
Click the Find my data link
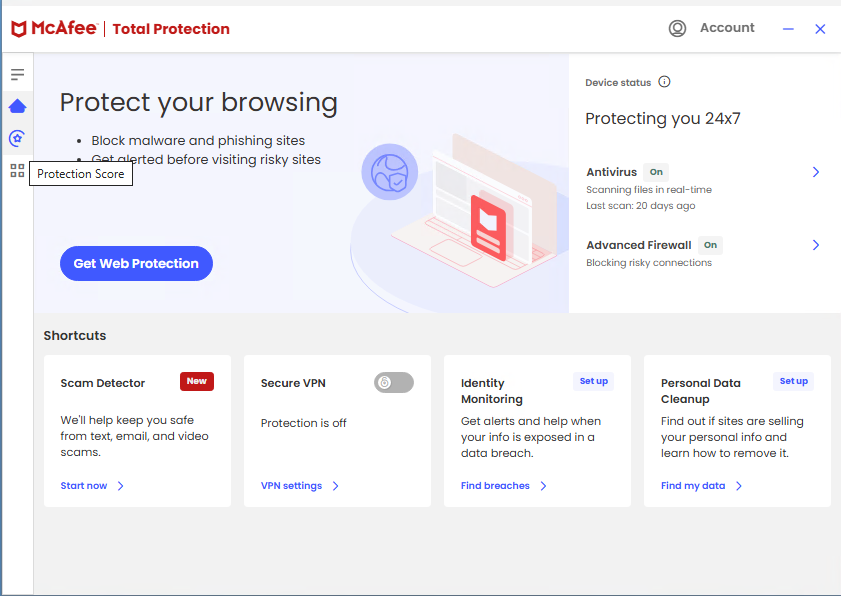(x=693, y=486)
